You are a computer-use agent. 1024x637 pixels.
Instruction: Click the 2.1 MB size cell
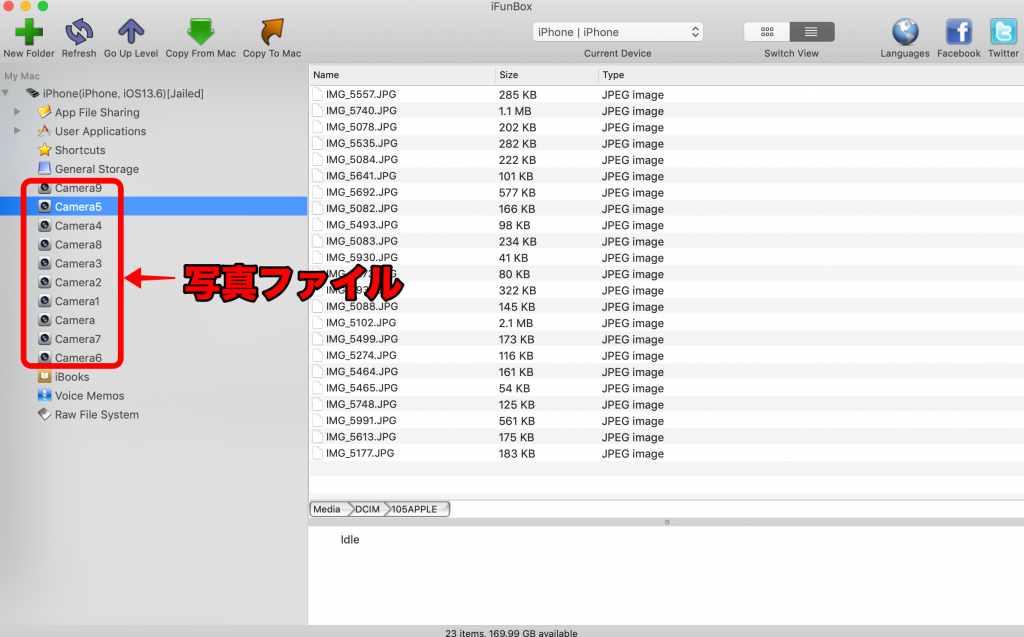coord(516,323)
